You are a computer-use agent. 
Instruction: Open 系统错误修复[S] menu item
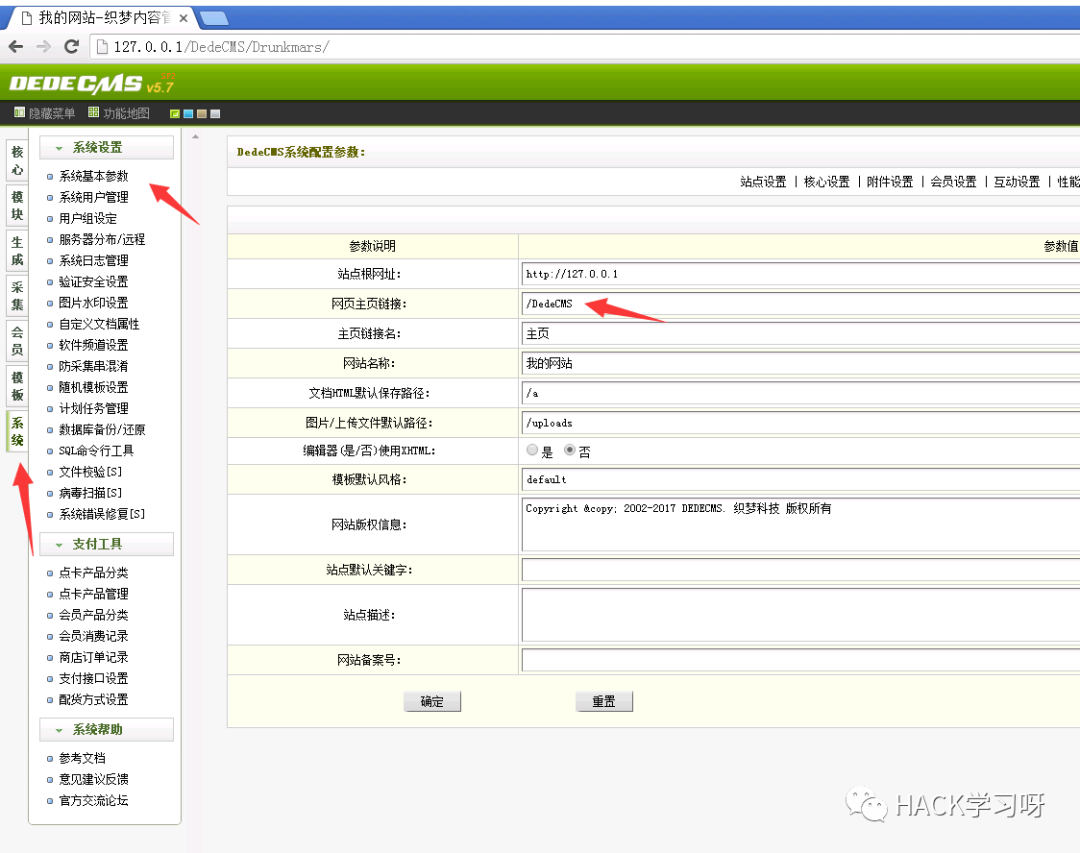click(101, 514)
